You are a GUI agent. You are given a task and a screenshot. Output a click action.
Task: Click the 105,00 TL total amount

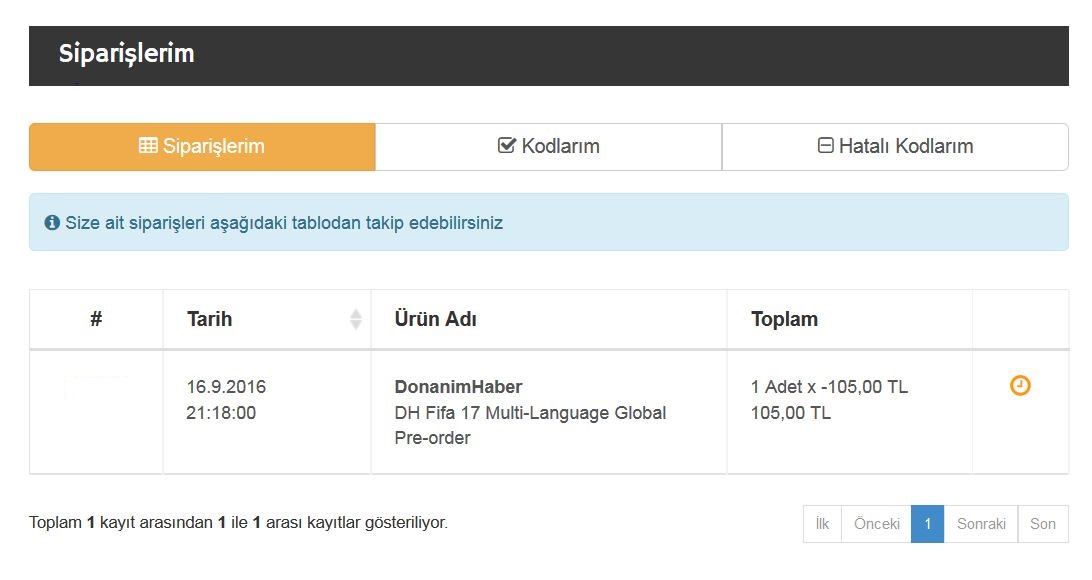coord(790,413)
